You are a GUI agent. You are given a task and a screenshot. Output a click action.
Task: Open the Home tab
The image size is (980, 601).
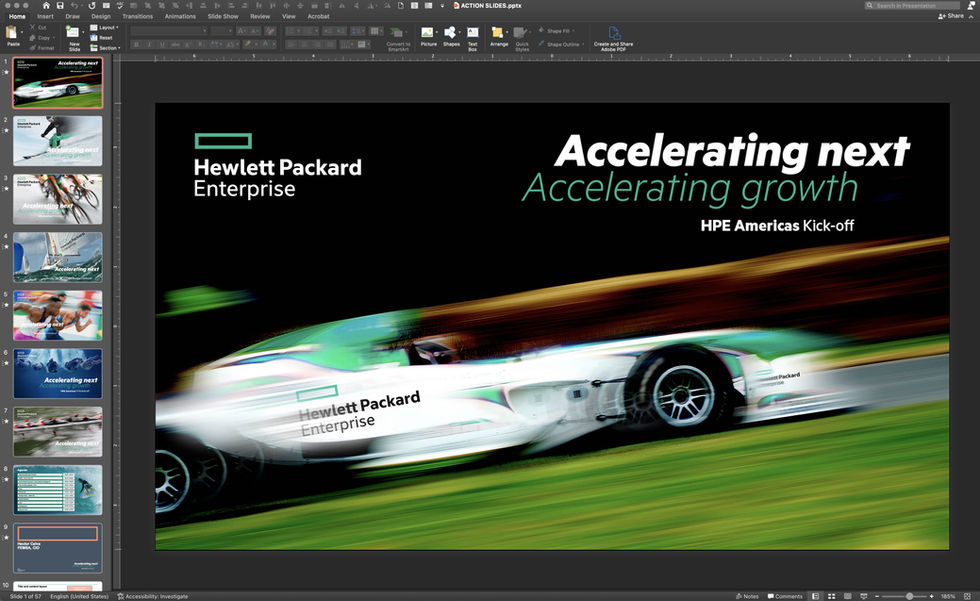[18, 16]
